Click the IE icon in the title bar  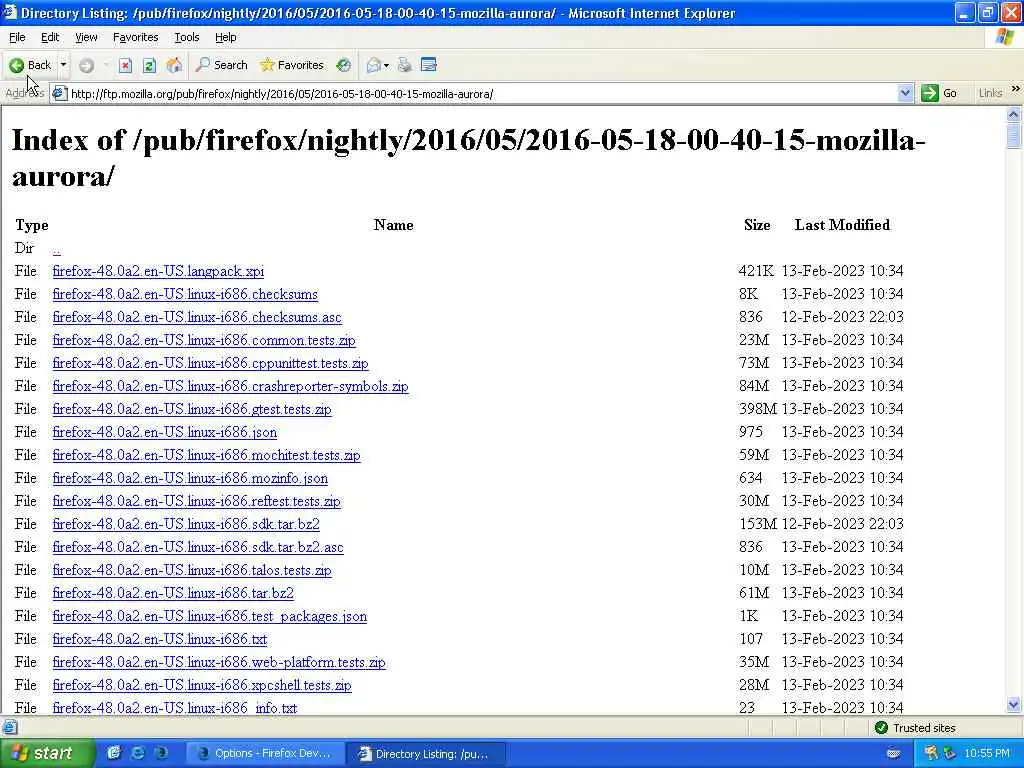pyautogui.click(x=10, y=13)
